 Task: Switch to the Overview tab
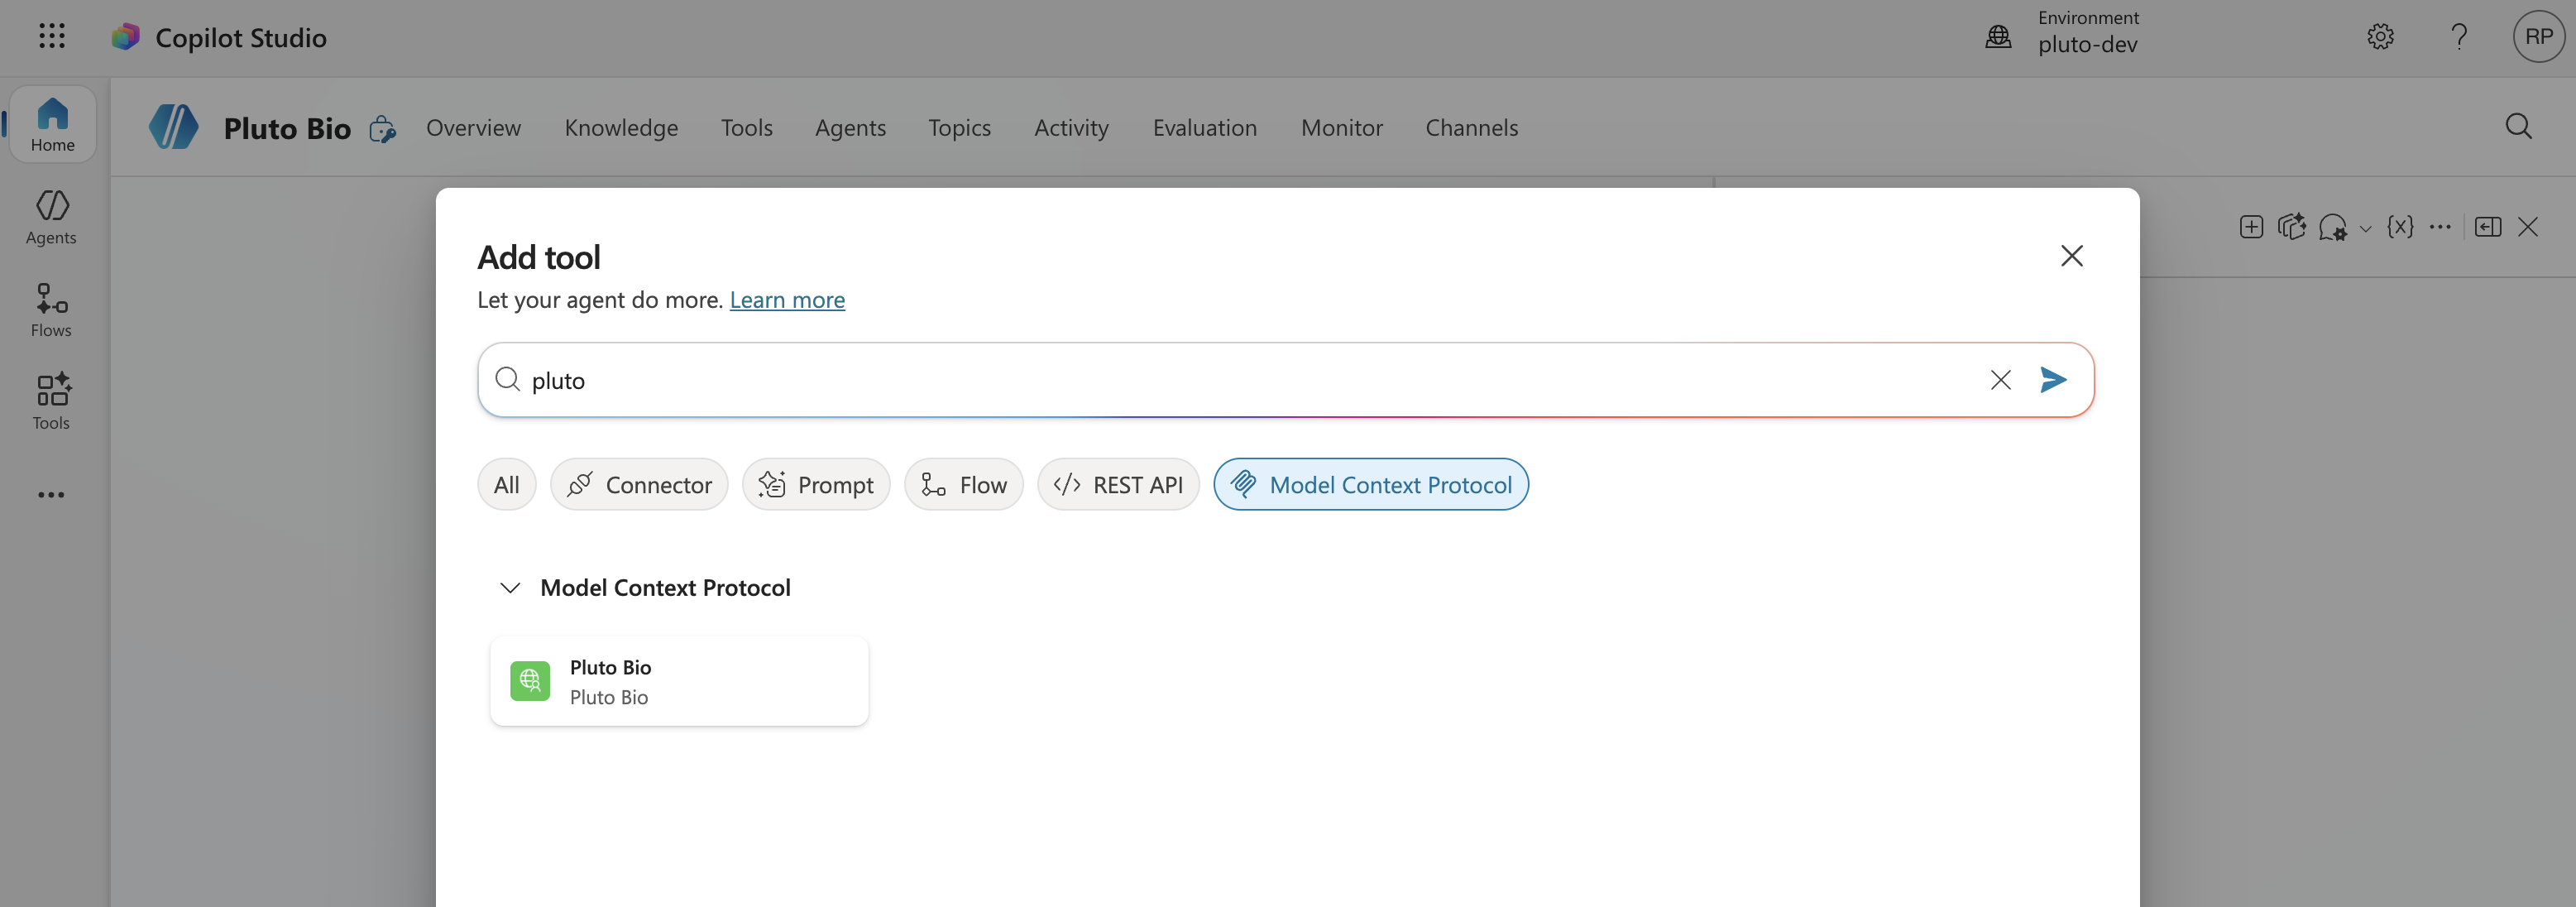(473, 128)
